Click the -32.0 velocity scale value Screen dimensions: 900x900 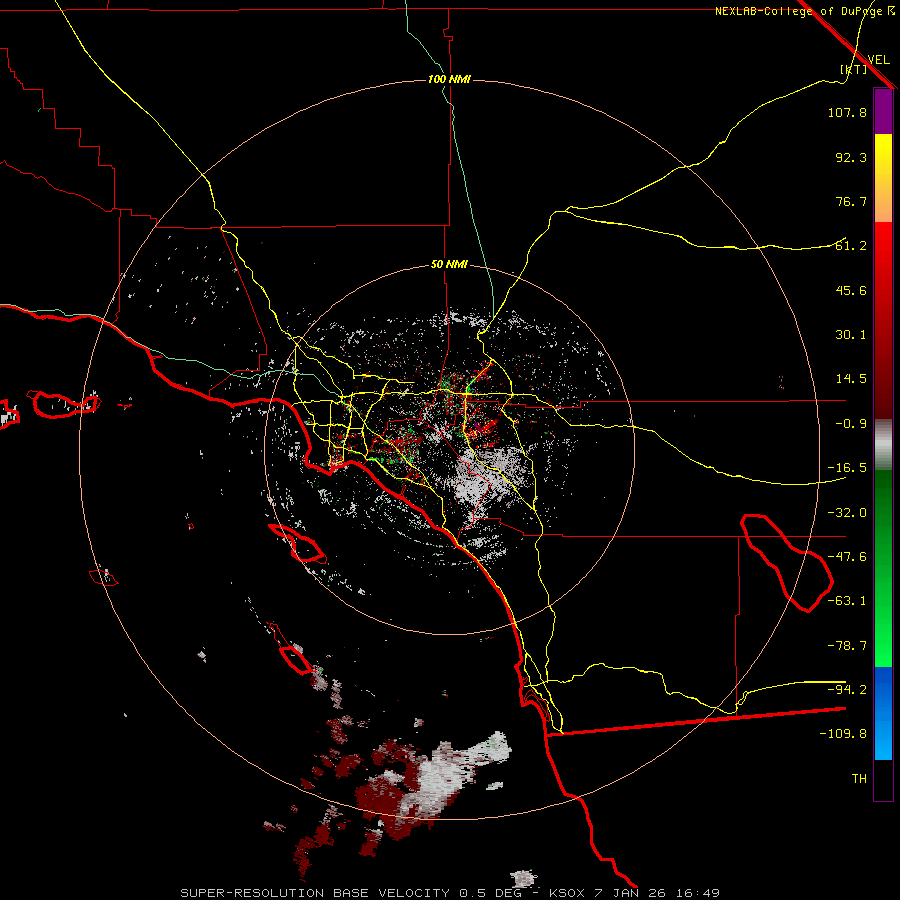coord(847,513)
